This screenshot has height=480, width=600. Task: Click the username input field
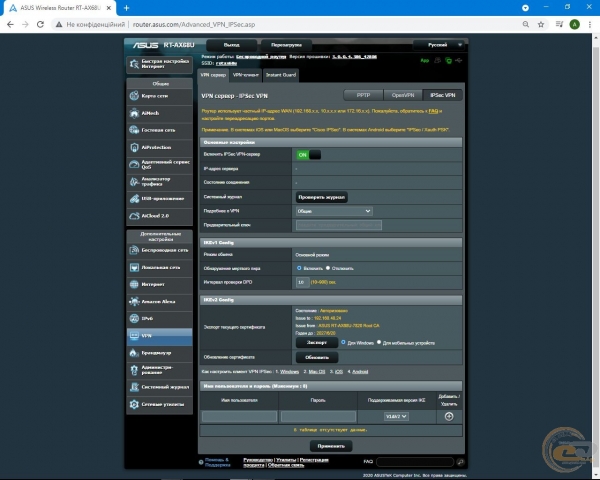tap(239, 416)
